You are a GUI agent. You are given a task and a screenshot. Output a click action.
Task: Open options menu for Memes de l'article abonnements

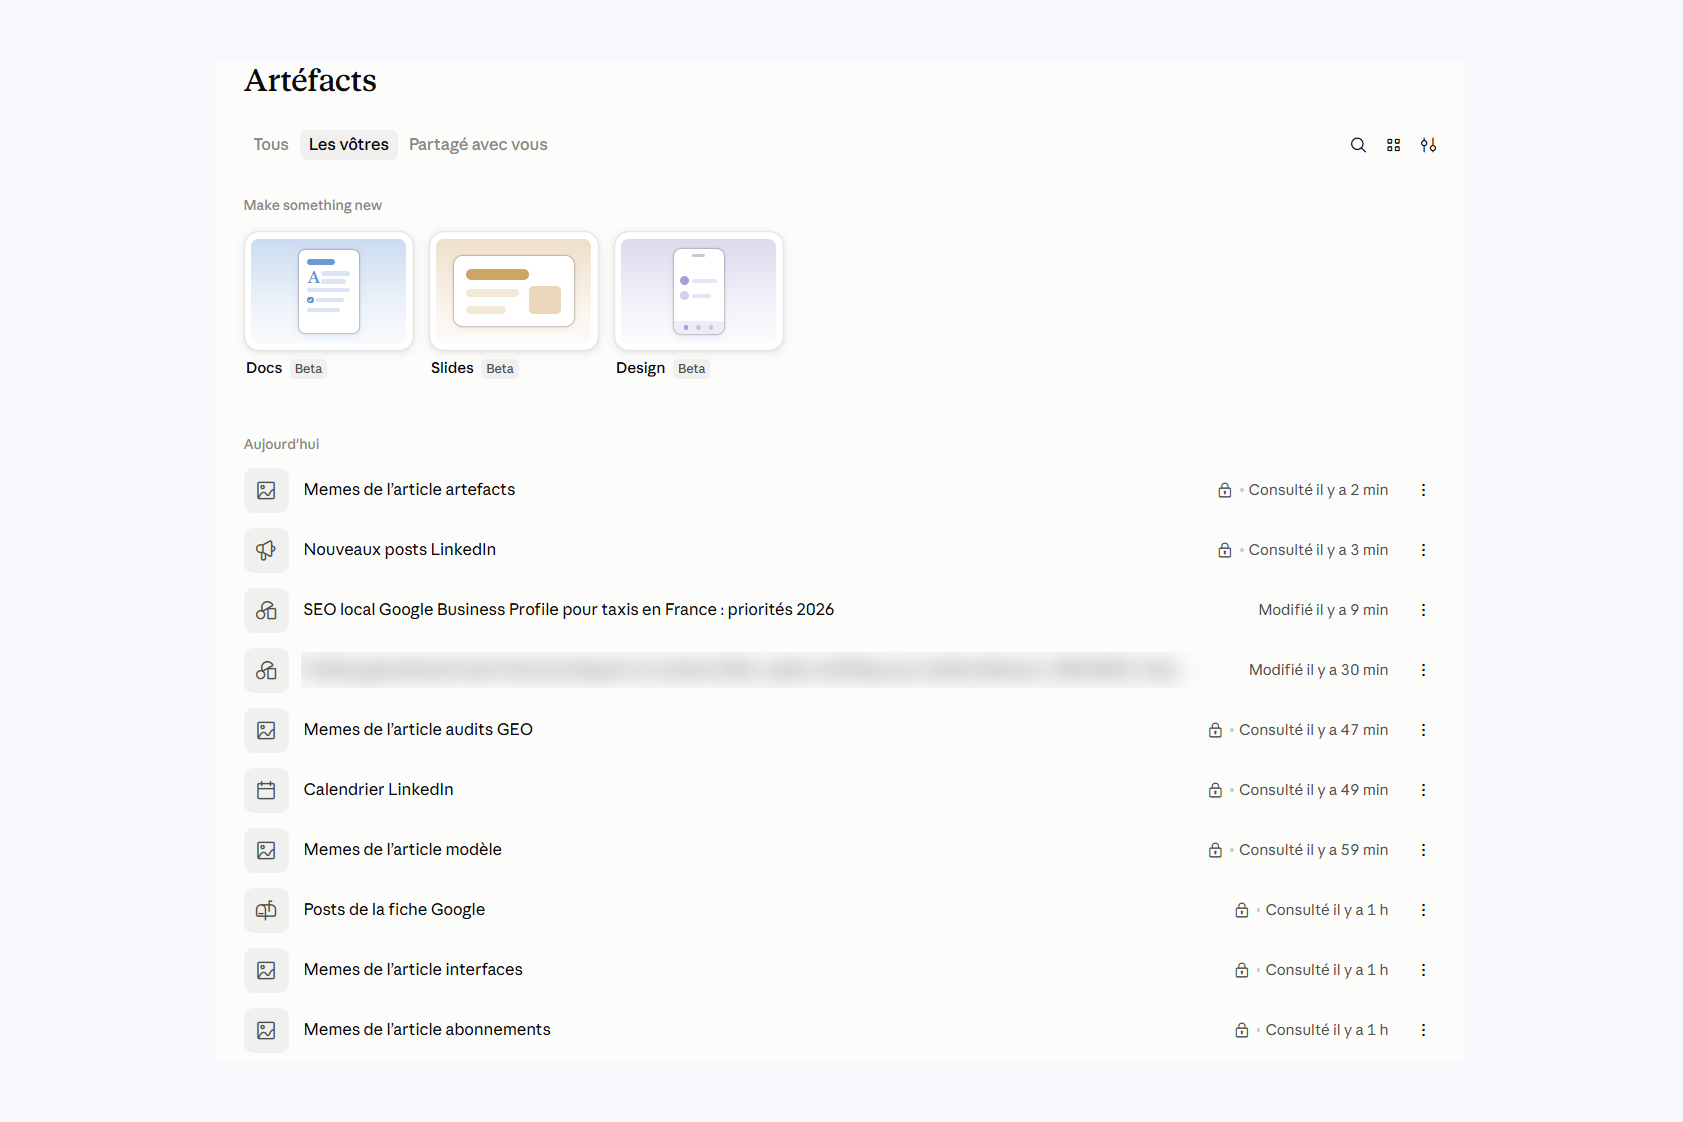pyautogui.click(x=1423, y=1030)
